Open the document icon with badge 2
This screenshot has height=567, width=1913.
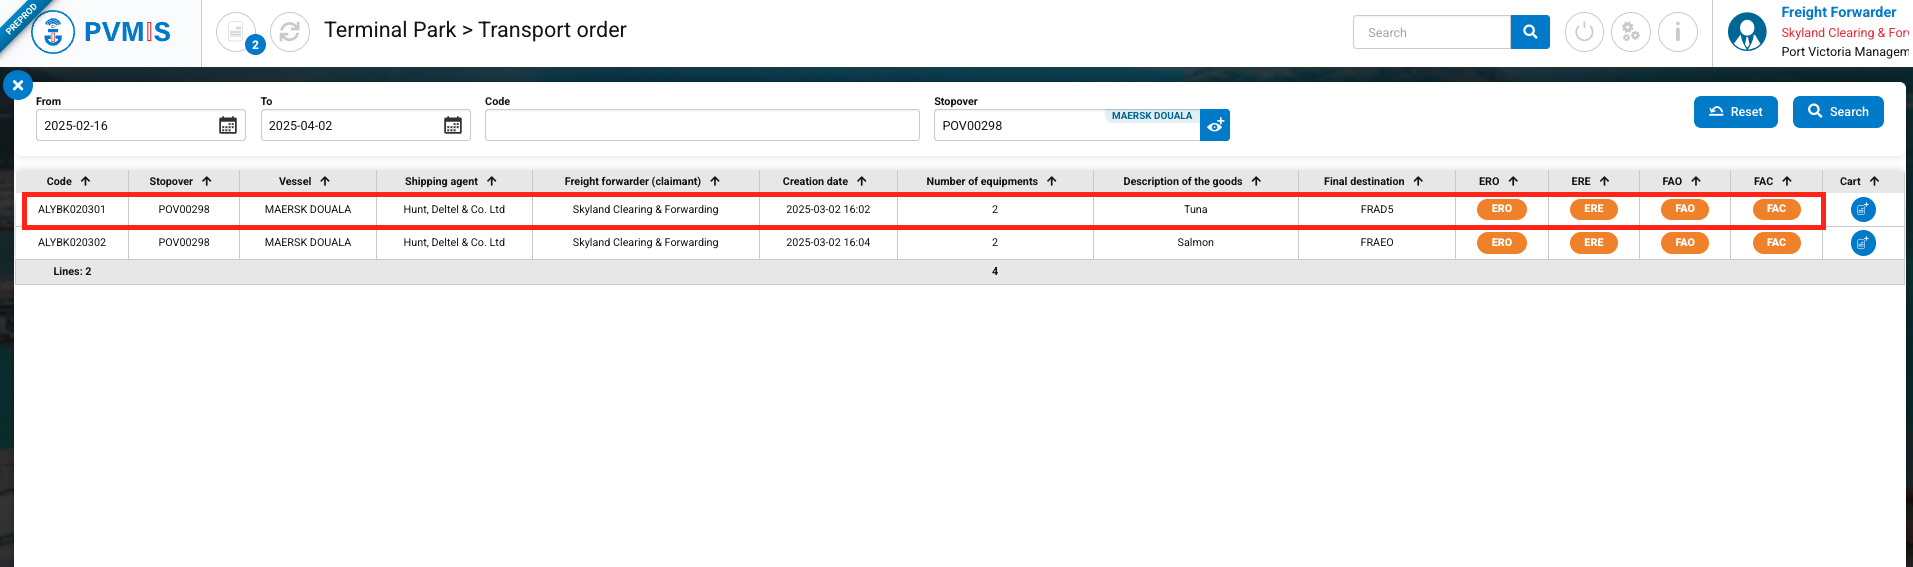[x=236, y=32]
